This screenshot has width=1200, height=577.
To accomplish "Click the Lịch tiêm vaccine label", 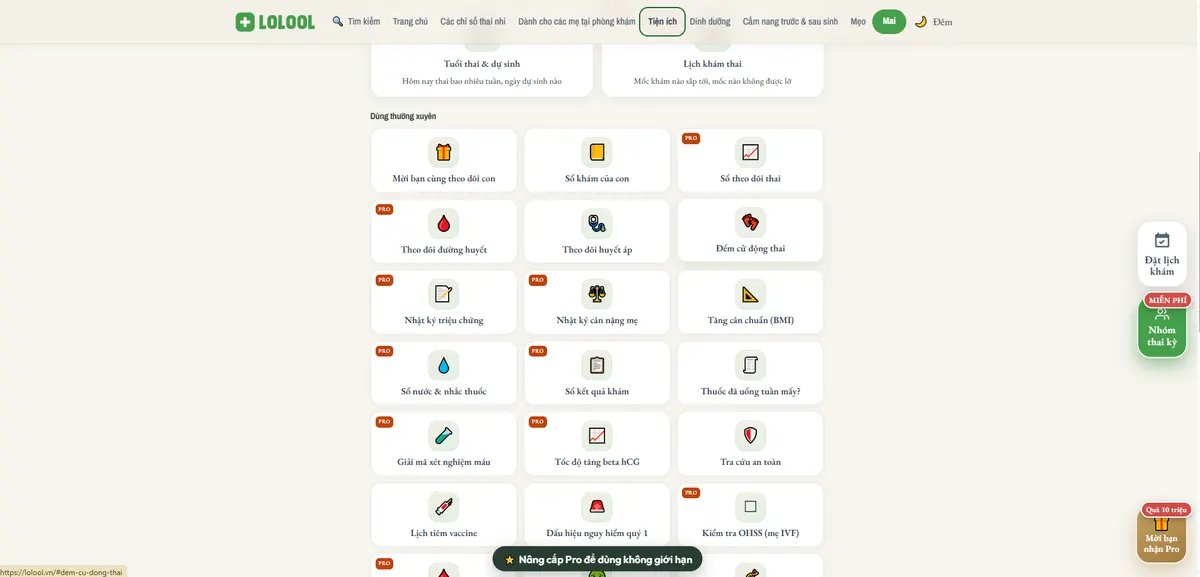I will coord(444,533).
